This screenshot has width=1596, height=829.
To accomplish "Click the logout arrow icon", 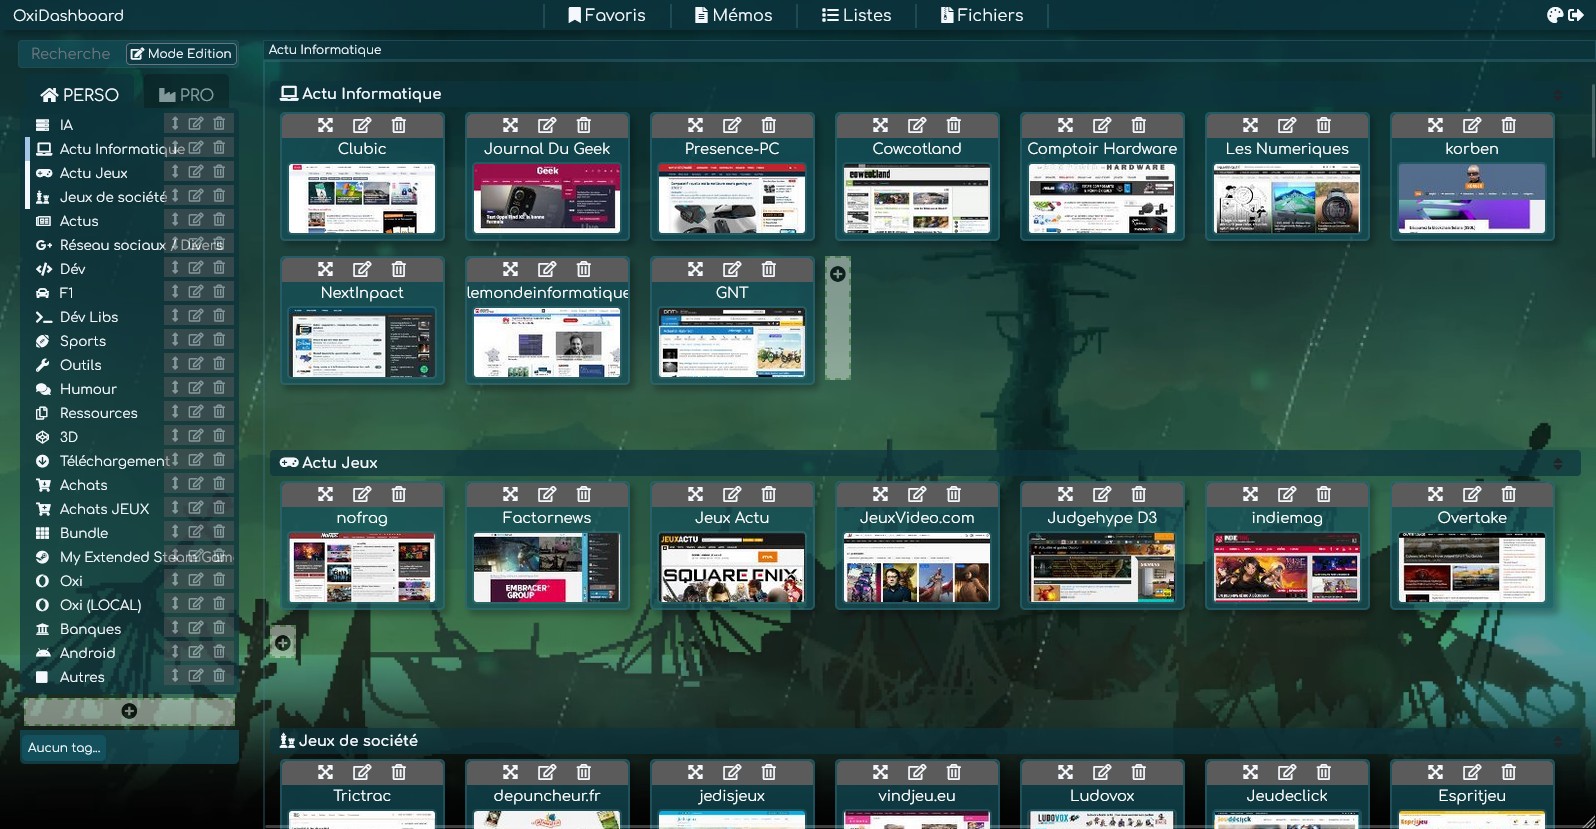I will tap(1576, 15).
